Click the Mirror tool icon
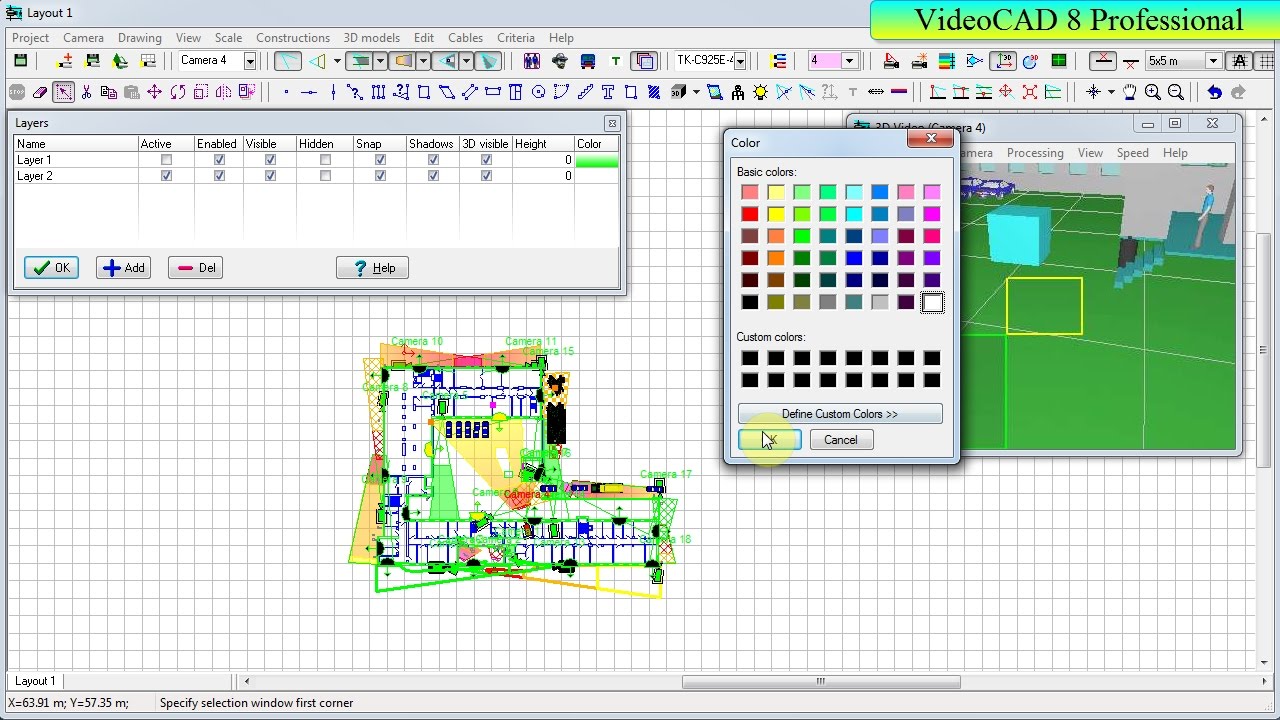Screen dimensions: 1280x720 [x=223, y=92]
